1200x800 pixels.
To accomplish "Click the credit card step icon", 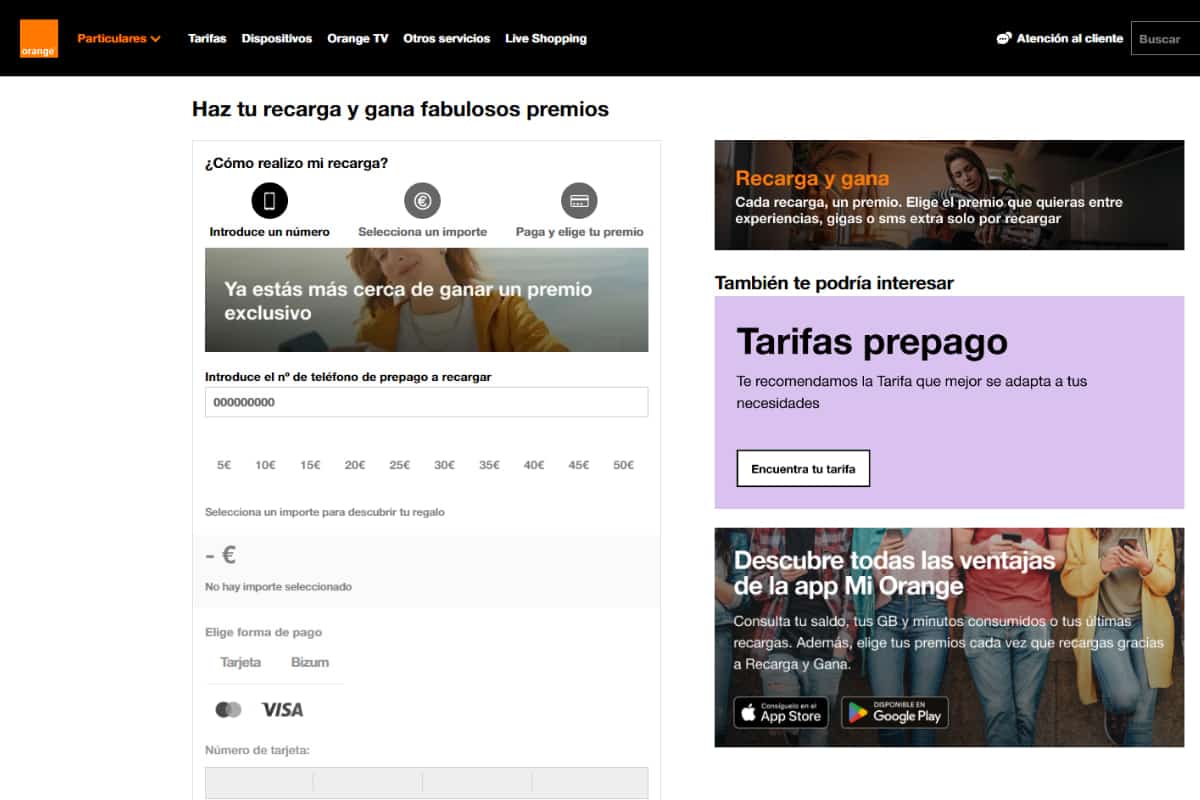I will pos(579,201).
